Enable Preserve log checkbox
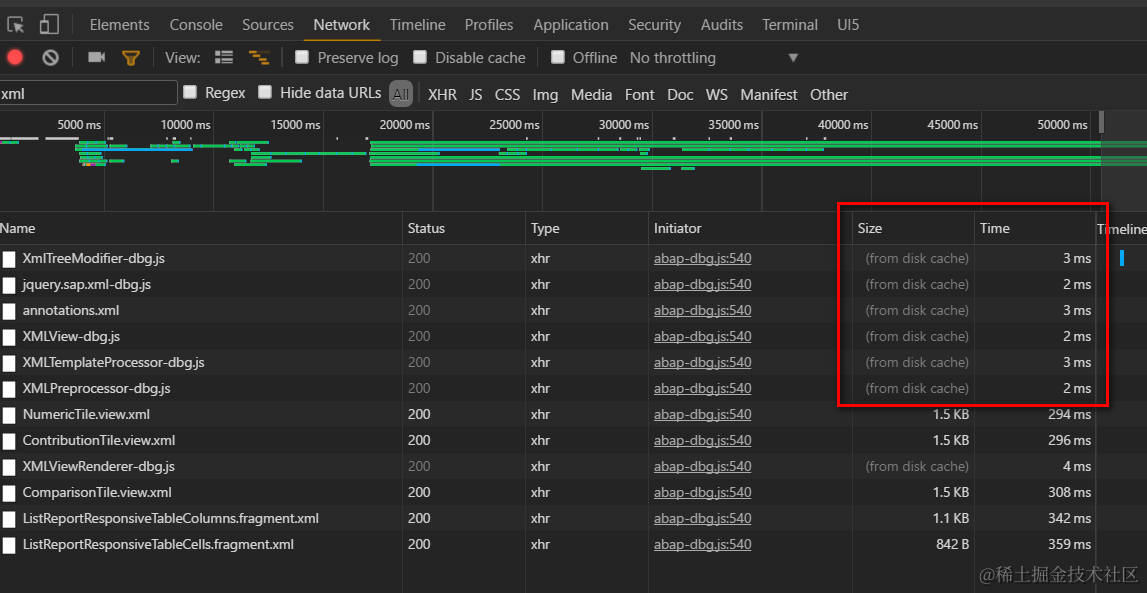Viewport: 1147px width, 593px height. pos(301,57)
